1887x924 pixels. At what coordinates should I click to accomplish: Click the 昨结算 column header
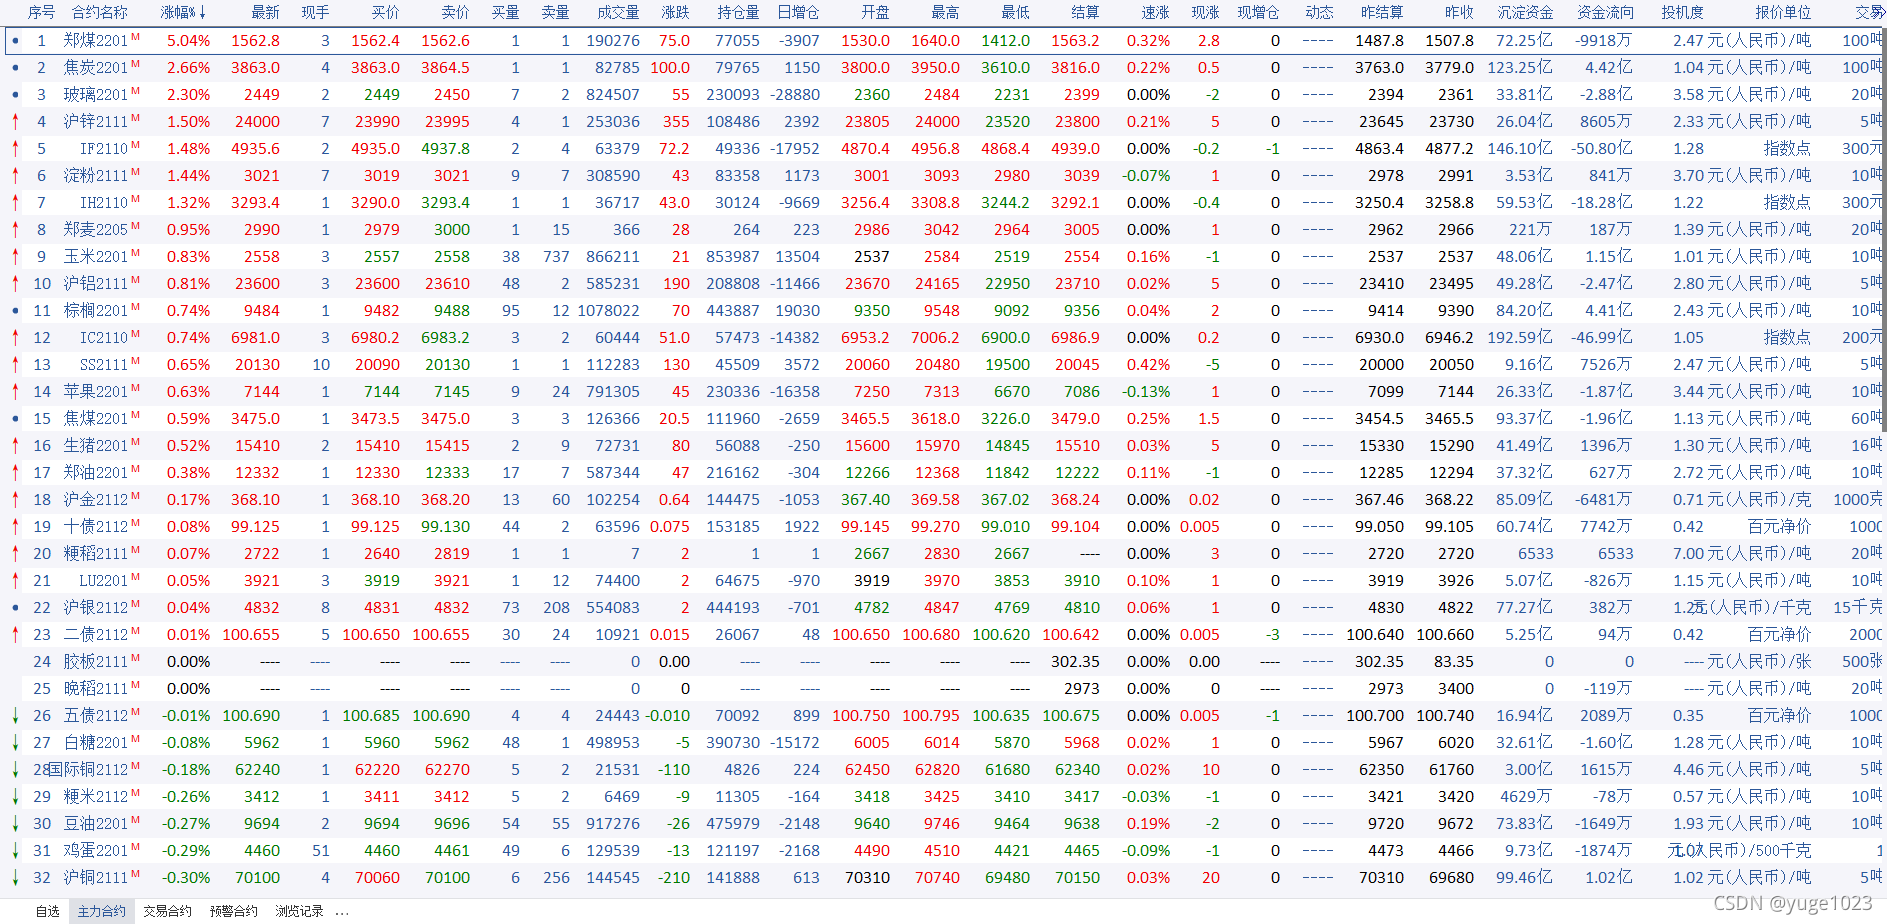tap(1382, 12)
